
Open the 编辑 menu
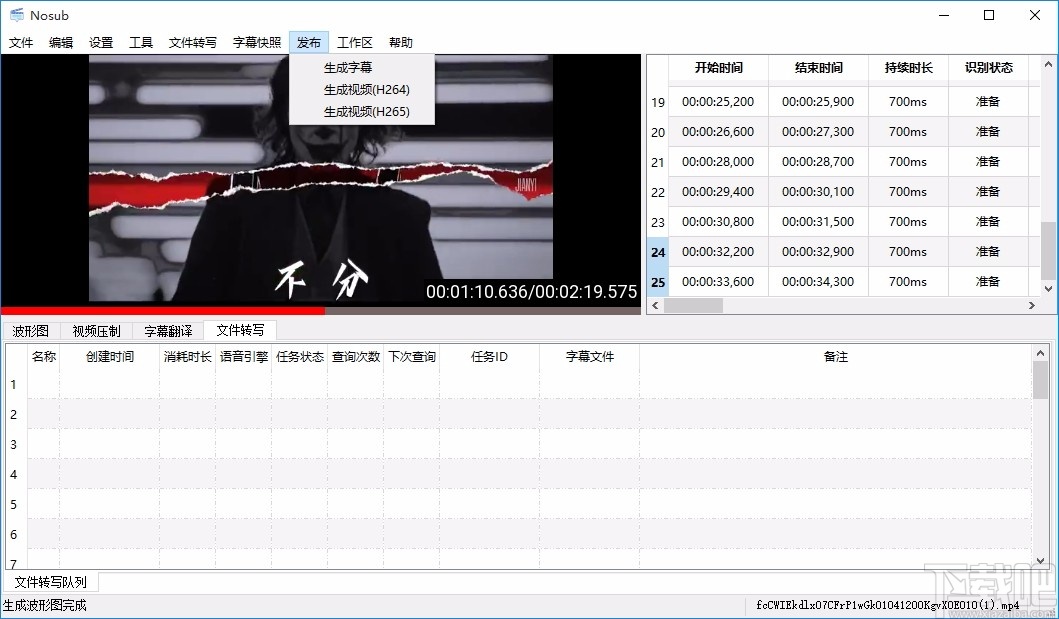(61, 43)
